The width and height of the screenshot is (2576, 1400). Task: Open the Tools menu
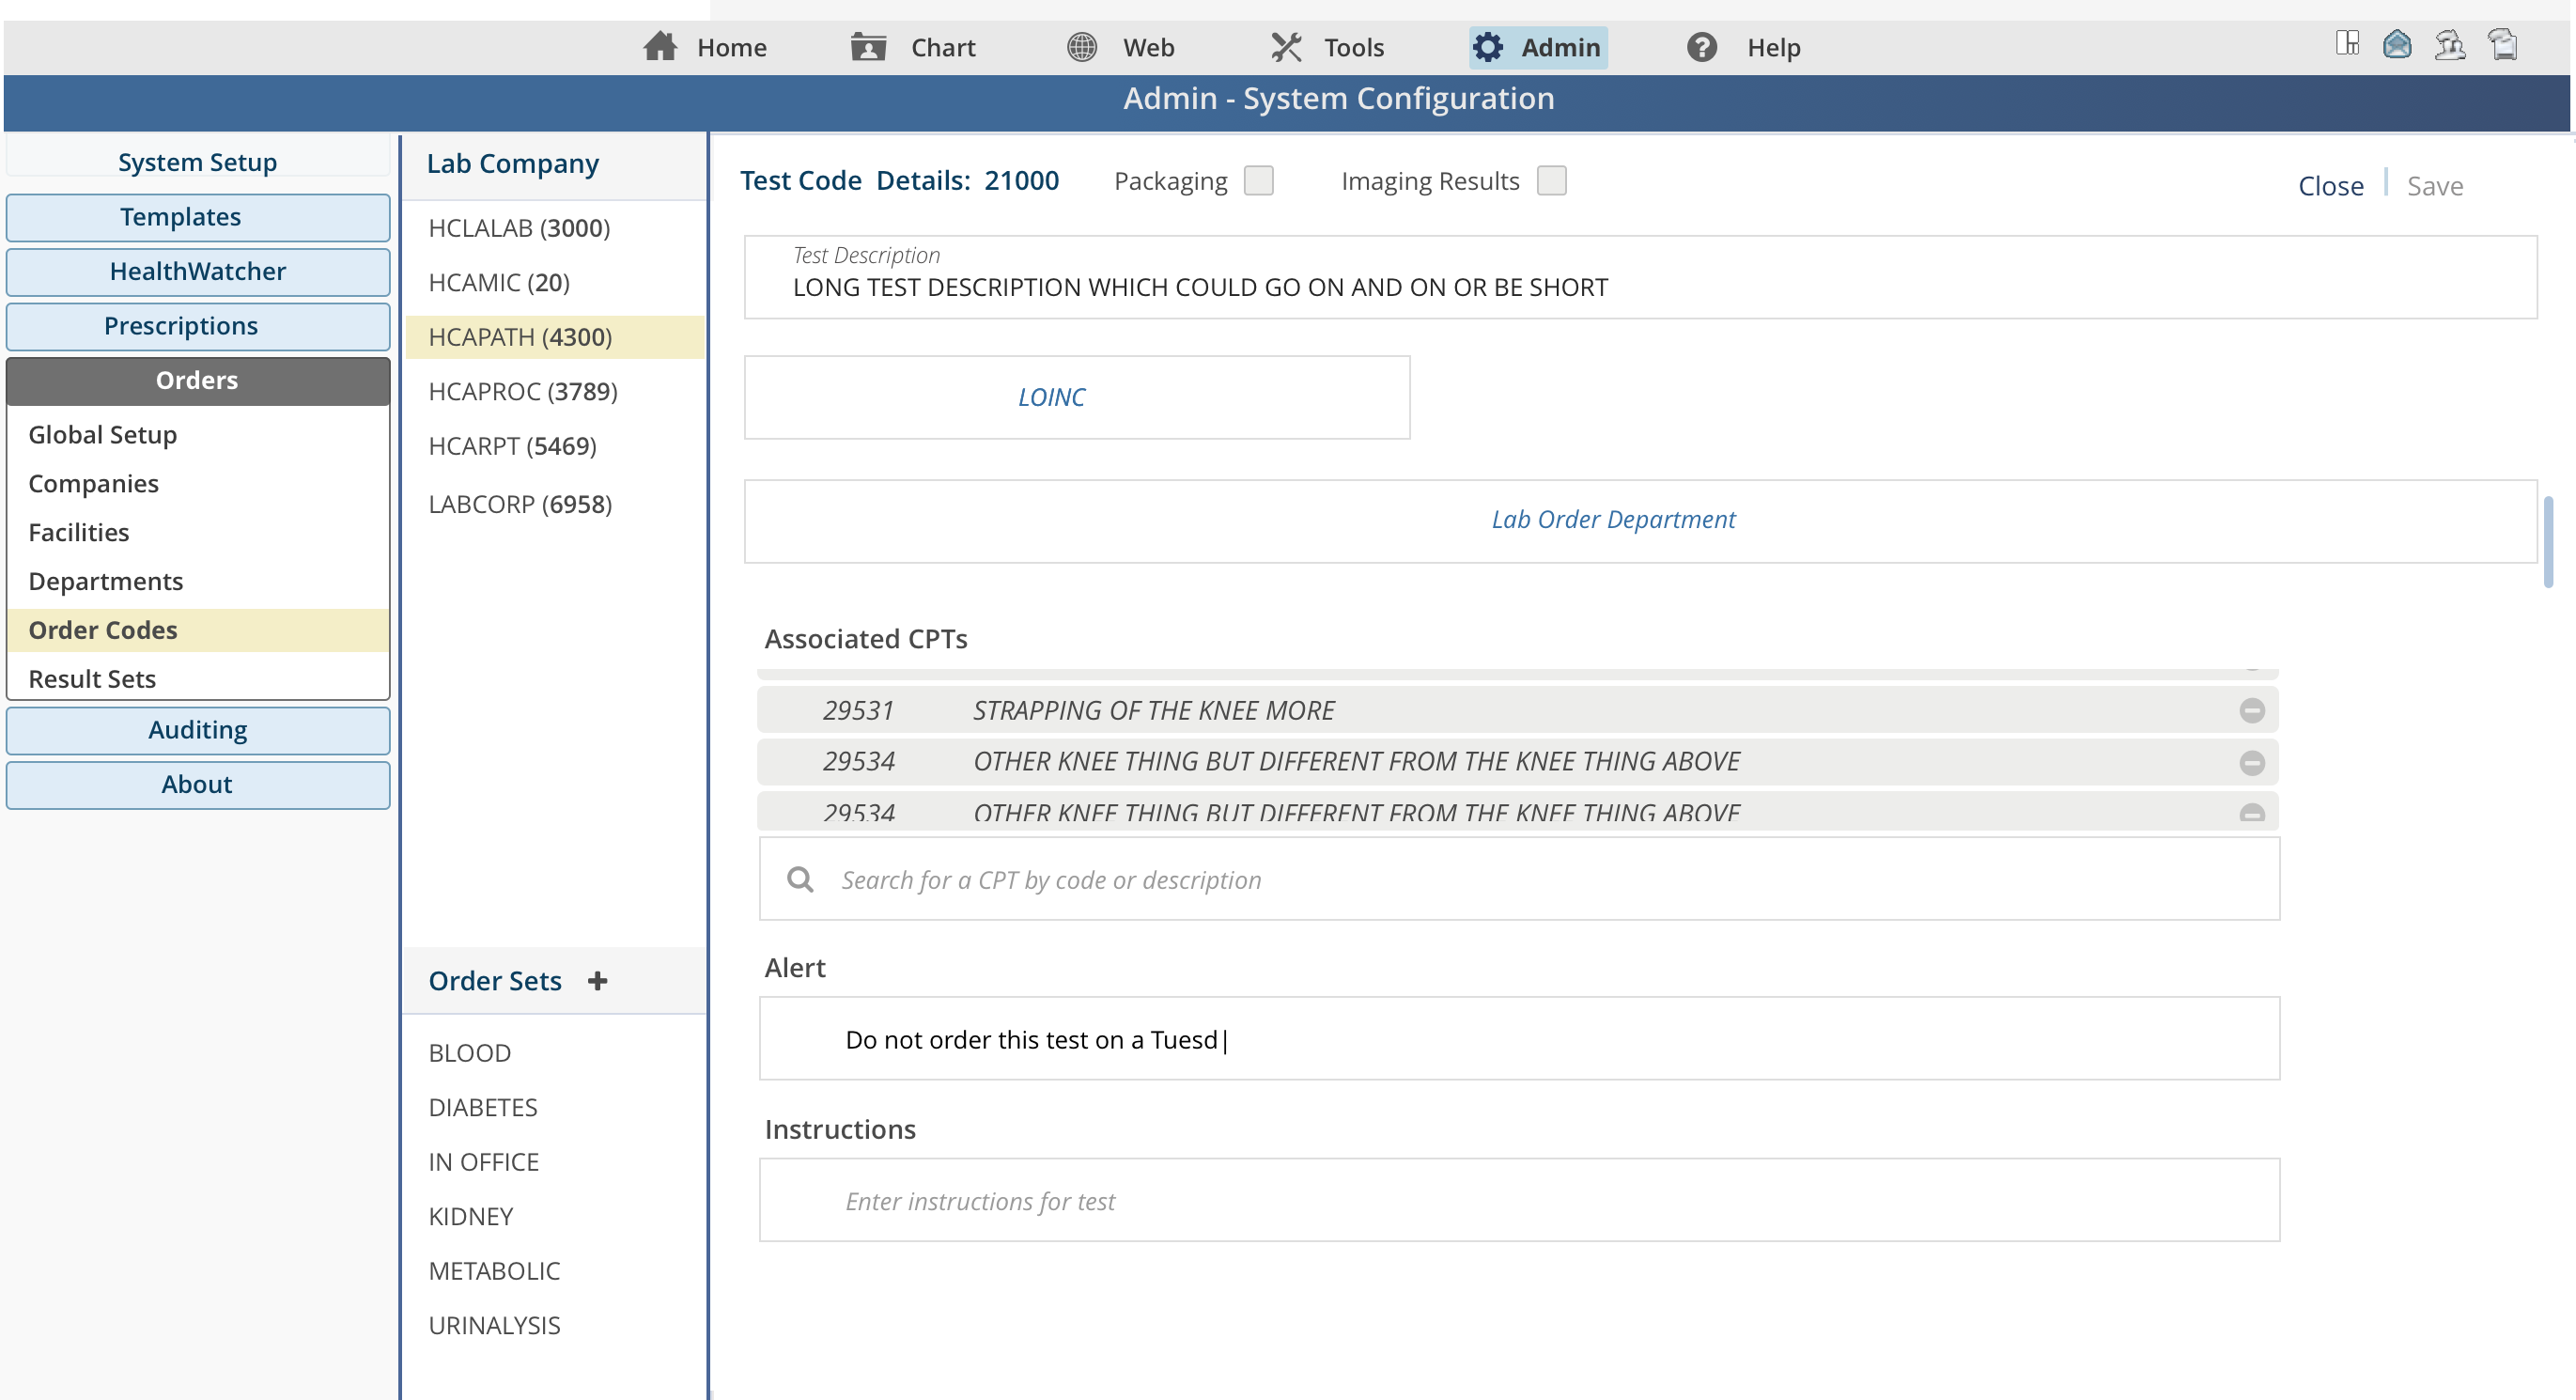[1328, 47]
